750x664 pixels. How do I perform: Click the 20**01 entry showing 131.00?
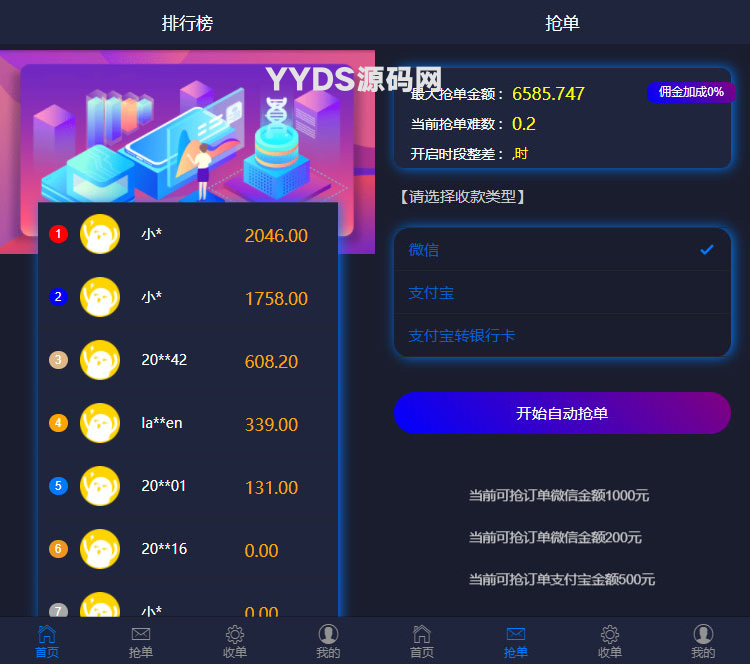point(188,487)
